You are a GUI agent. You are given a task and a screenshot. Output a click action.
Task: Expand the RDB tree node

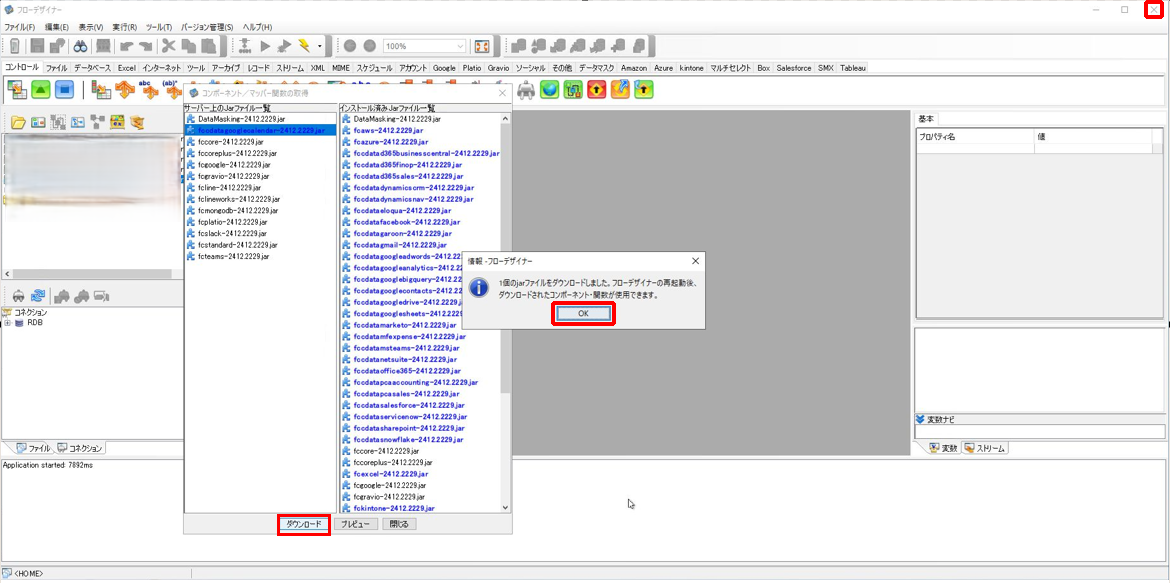[7, 323]
